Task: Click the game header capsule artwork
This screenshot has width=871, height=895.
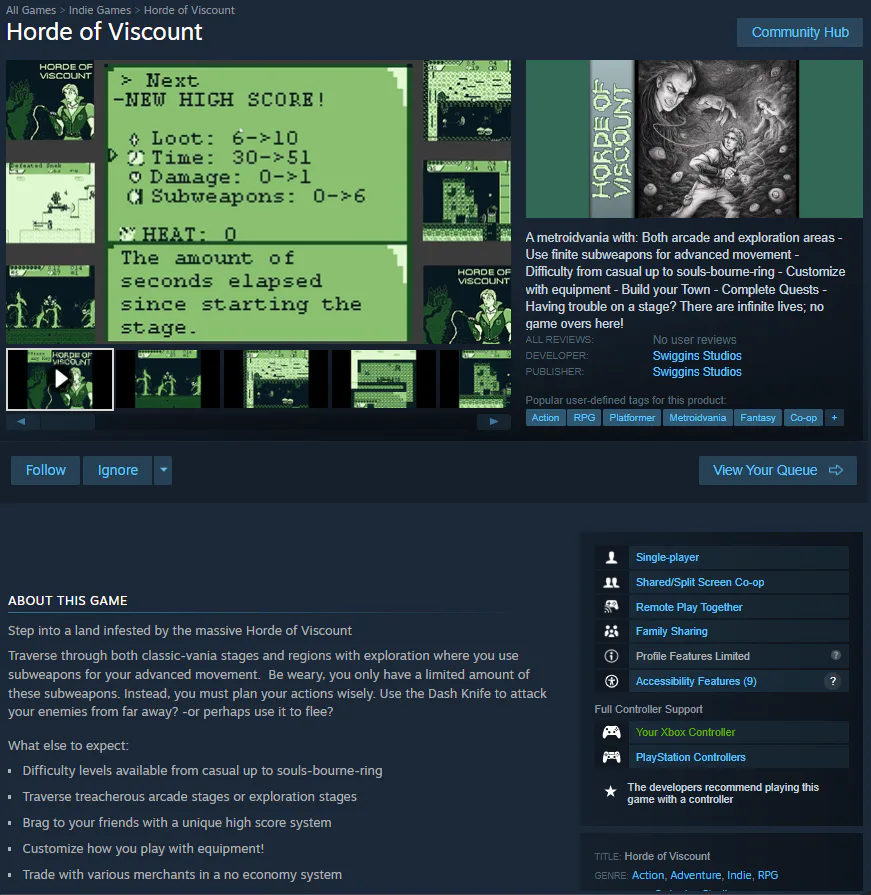Action: pyautogui.click(x=694, y=139)
